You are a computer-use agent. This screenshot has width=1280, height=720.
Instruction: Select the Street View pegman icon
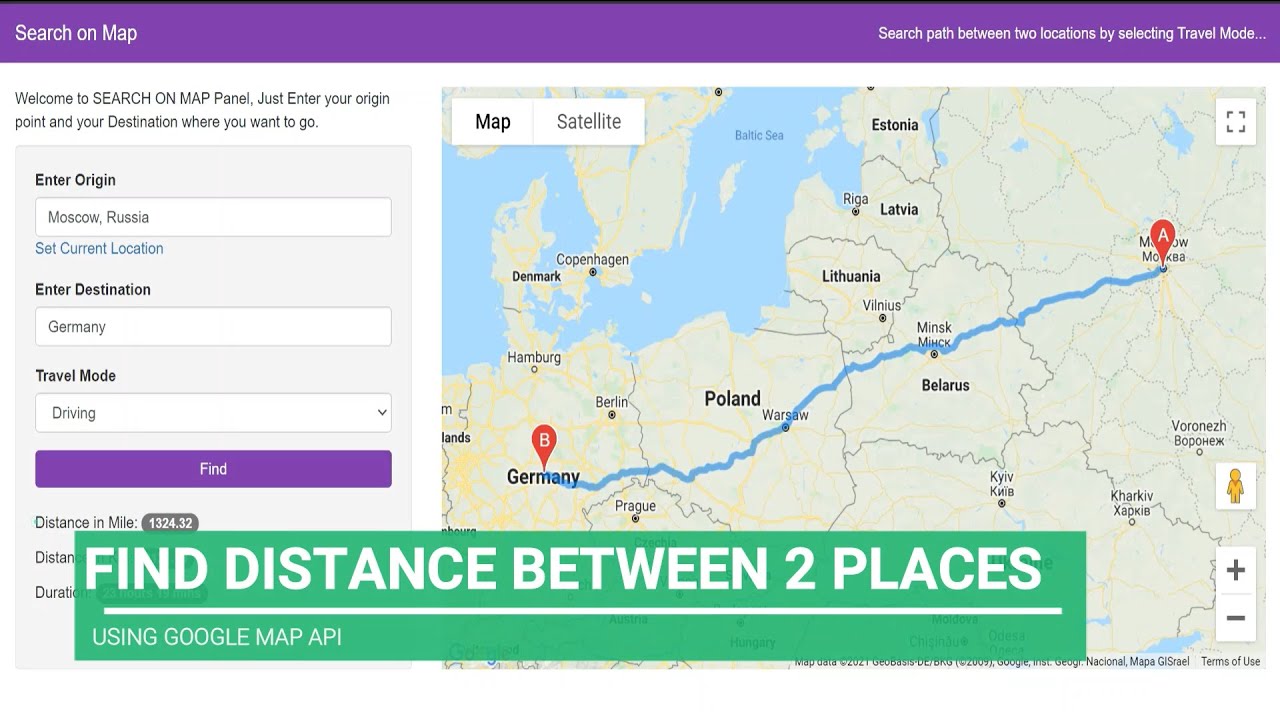[x=1236, y=487]
